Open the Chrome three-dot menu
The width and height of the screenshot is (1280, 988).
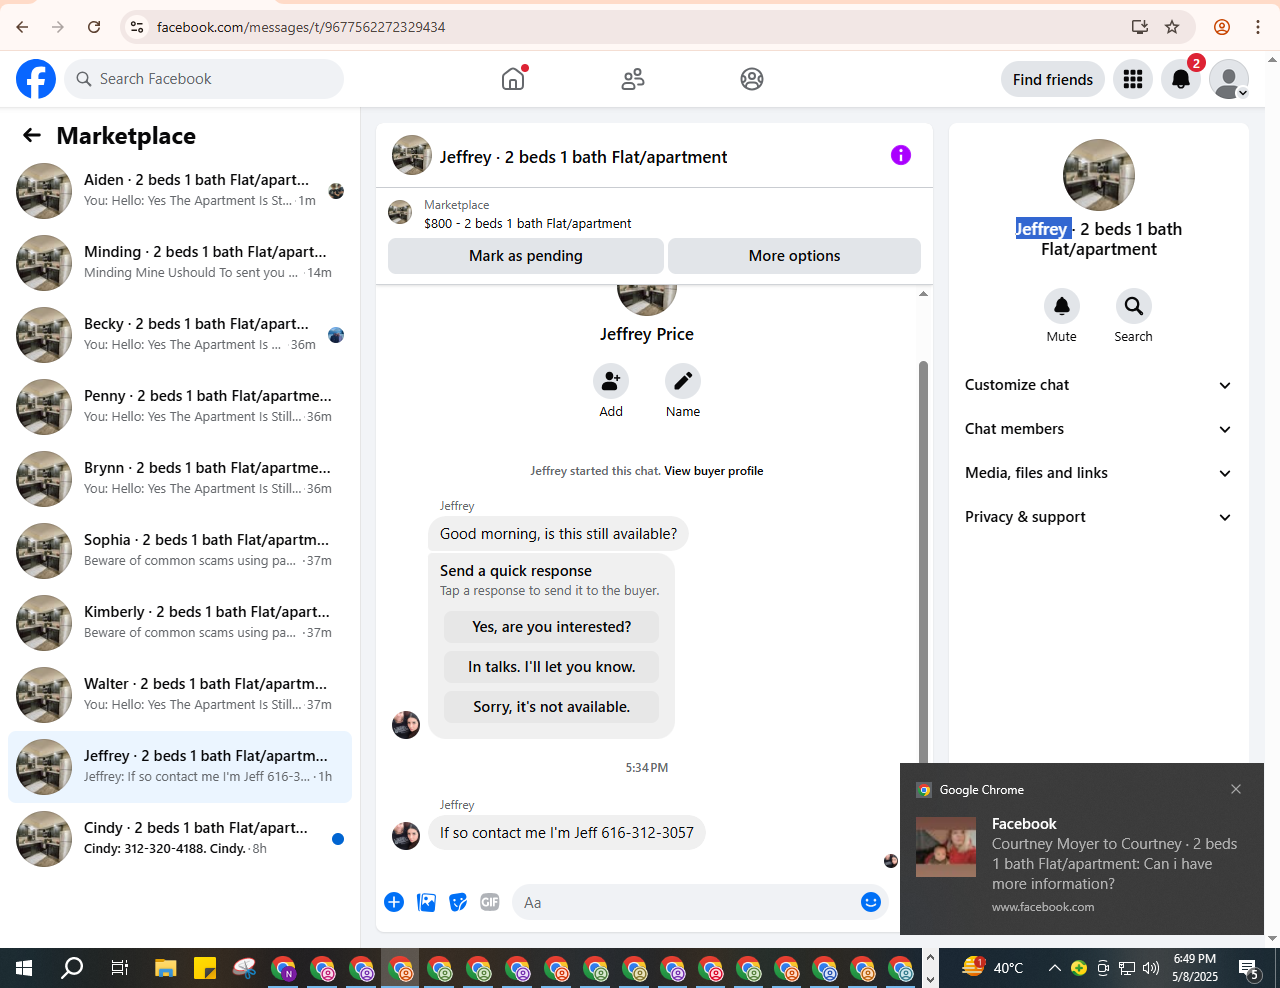click(1258, 27)
